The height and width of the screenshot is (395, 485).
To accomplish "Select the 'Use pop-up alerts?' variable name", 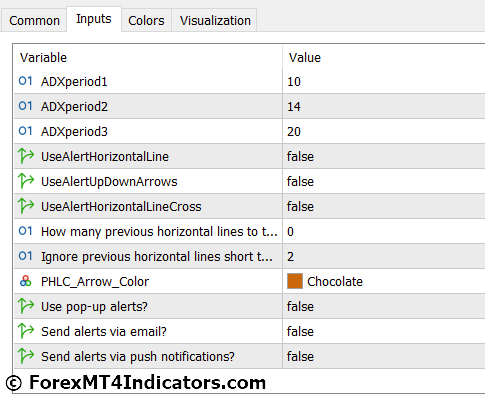I will (94, 307).
